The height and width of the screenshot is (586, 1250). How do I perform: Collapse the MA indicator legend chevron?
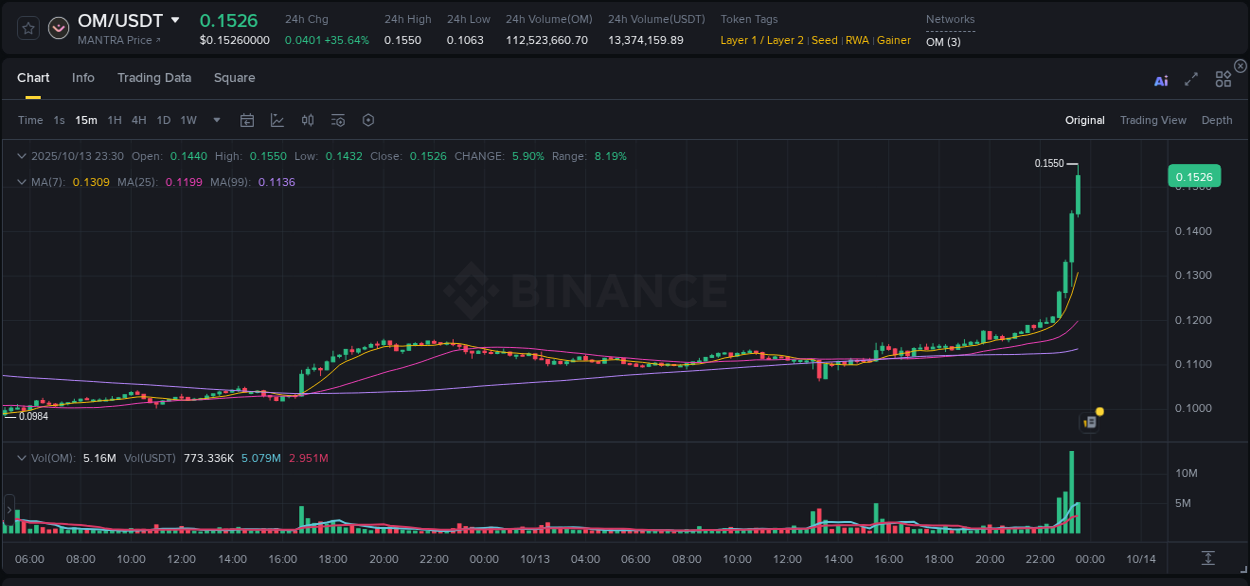tap(21, 182)
